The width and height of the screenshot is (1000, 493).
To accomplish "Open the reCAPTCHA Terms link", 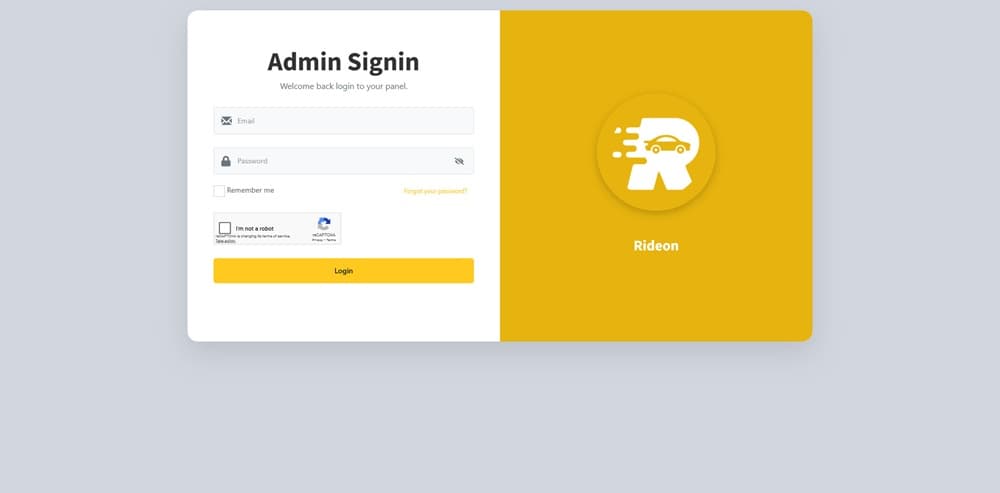I will point(330,240).
